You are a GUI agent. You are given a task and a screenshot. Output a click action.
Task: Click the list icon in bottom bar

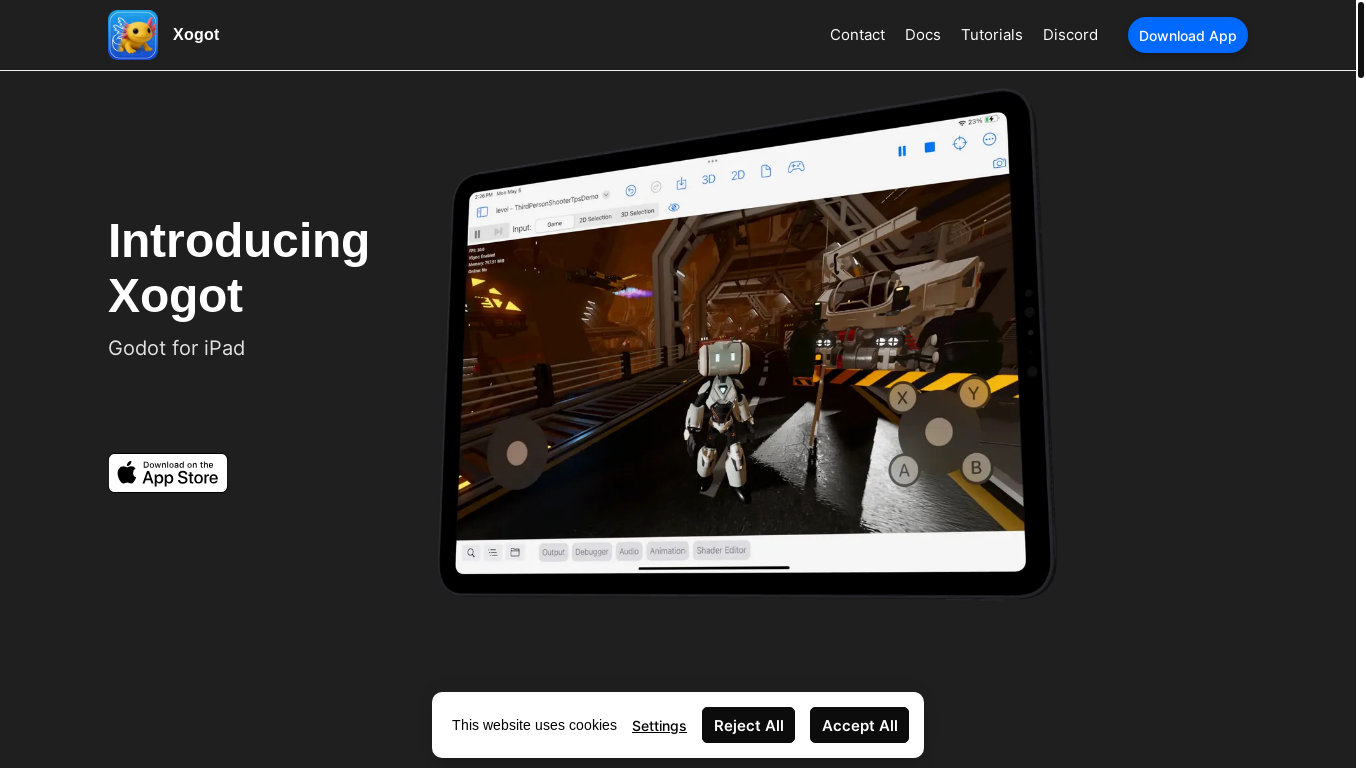tap(493, 552)
